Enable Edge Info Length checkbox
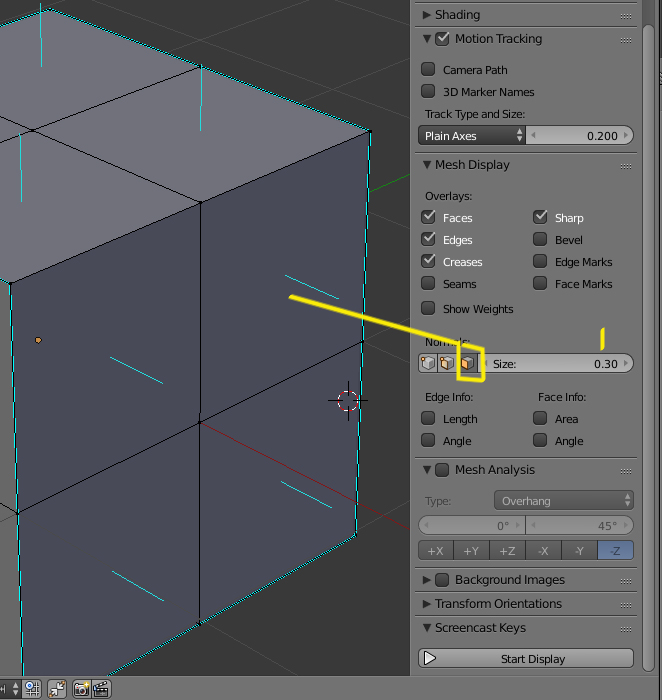Image resolution: width=662 pixels, height=700 pixels. click(428, 419)
